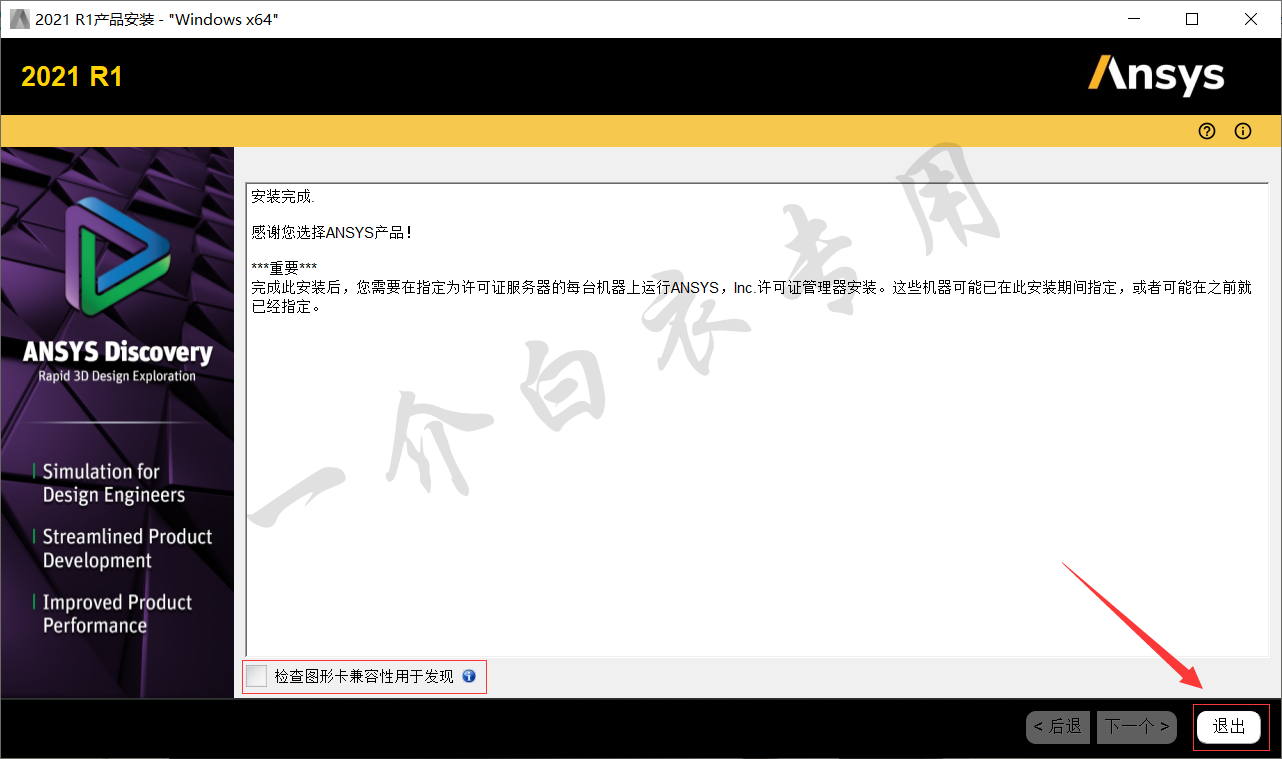
Task: Click the blue info icon beside graphics card checkbox
Action: click(x=469, y=677)
